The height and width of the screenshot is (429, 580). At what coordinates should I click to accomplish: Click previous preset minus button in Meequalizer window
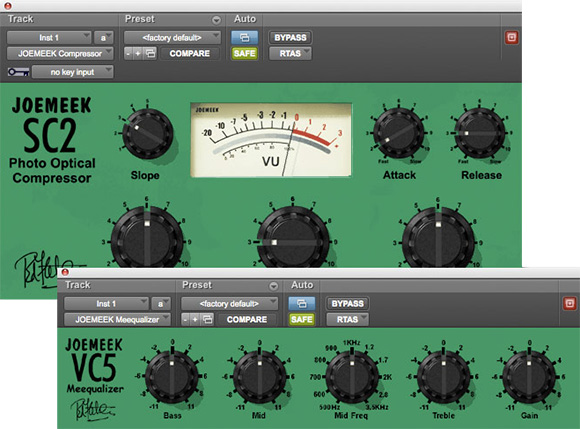(x=185, y=320)
